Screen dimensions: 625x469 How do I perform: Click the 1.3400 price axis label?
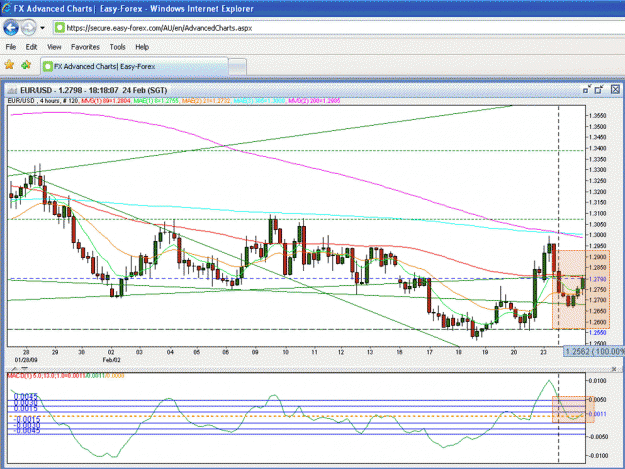click(597, 148)
